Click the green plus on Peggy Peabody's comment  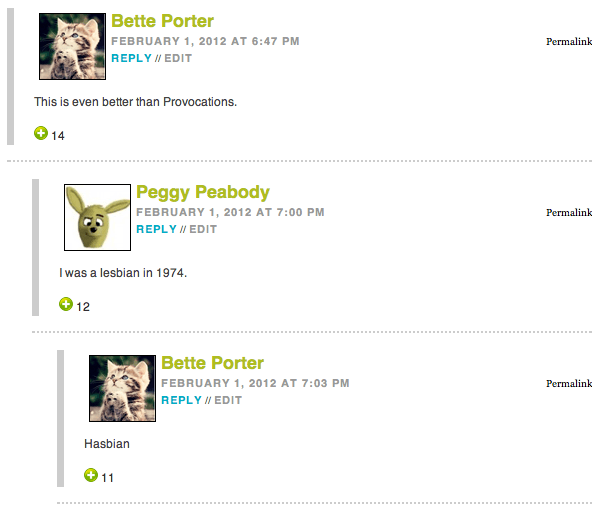click(66, 304)
